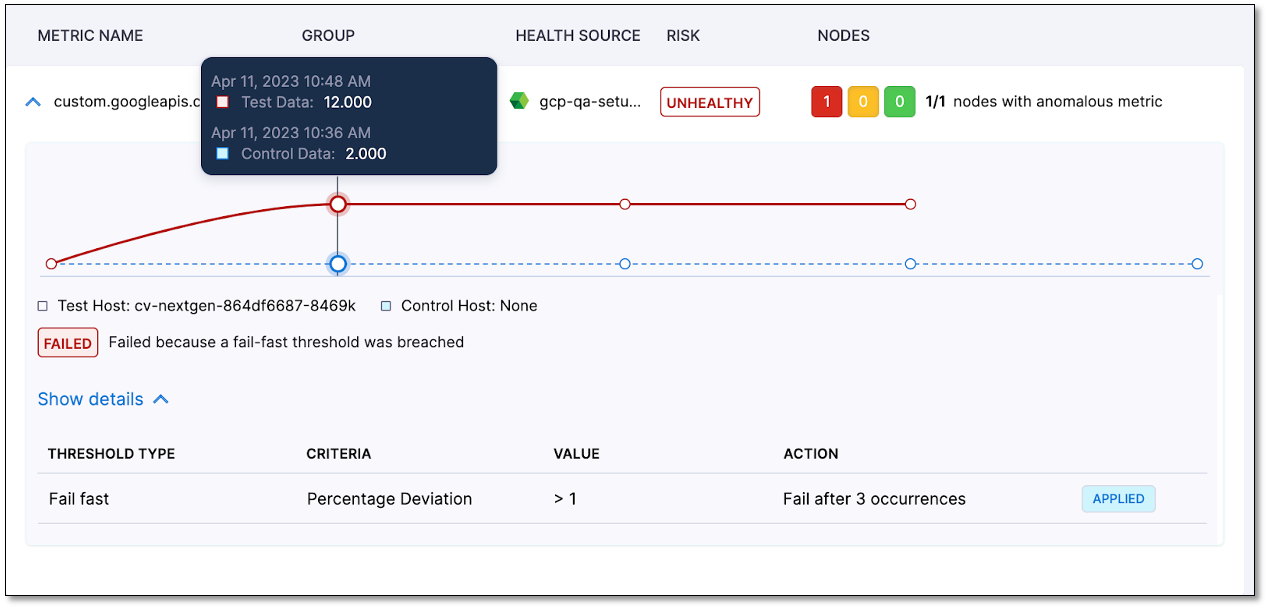The height and width of the screenshot is (610, 1268).
Task: Click the Test Data marker in tooltip
Action: click(222, 102)
